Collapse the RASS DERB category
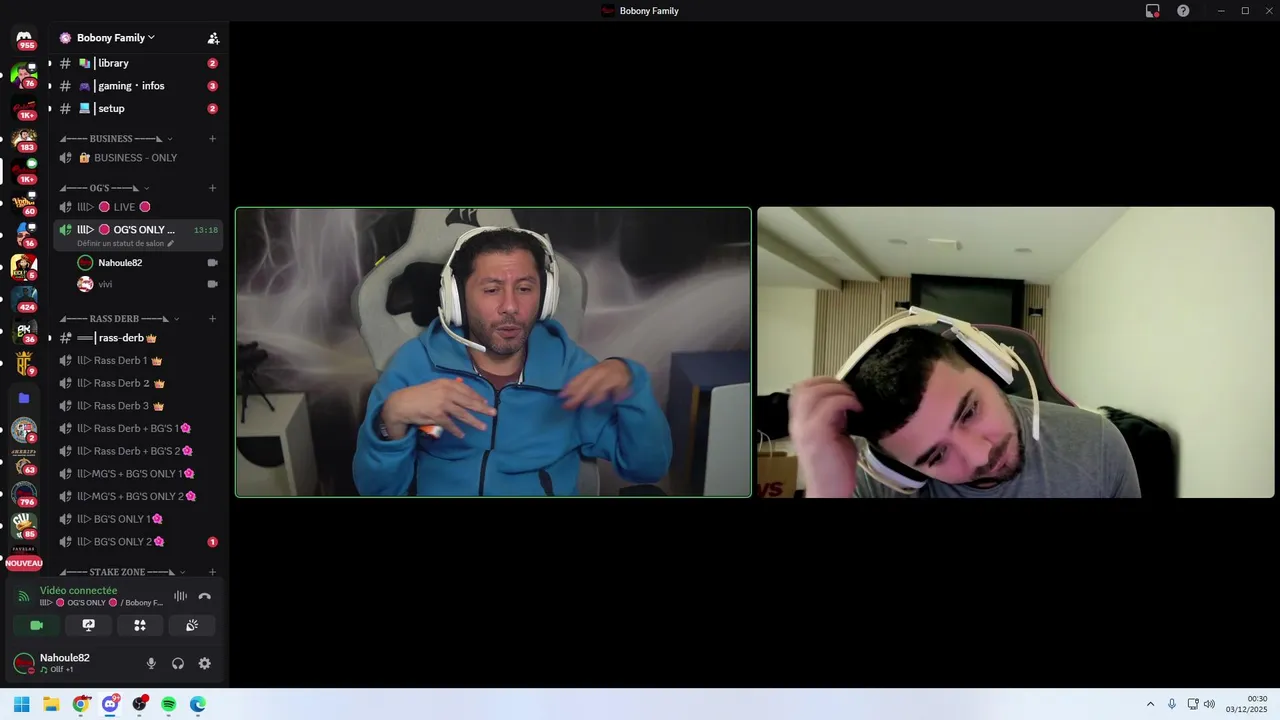Screen dimensions: 1280x720 119,319
